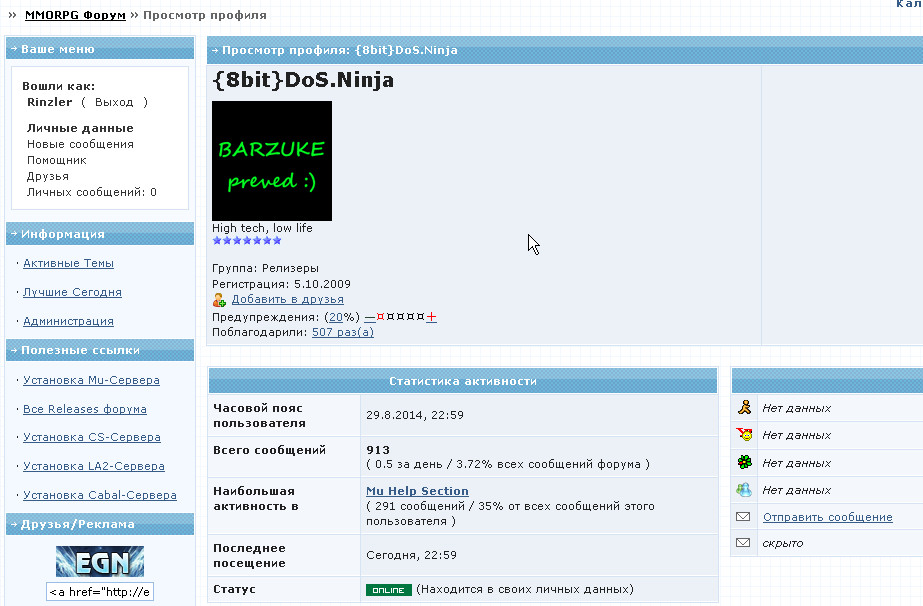Click the 29.8.2014, 22:59 timezone value
Screen dimensions: 923x606
[x=415, y=415]
